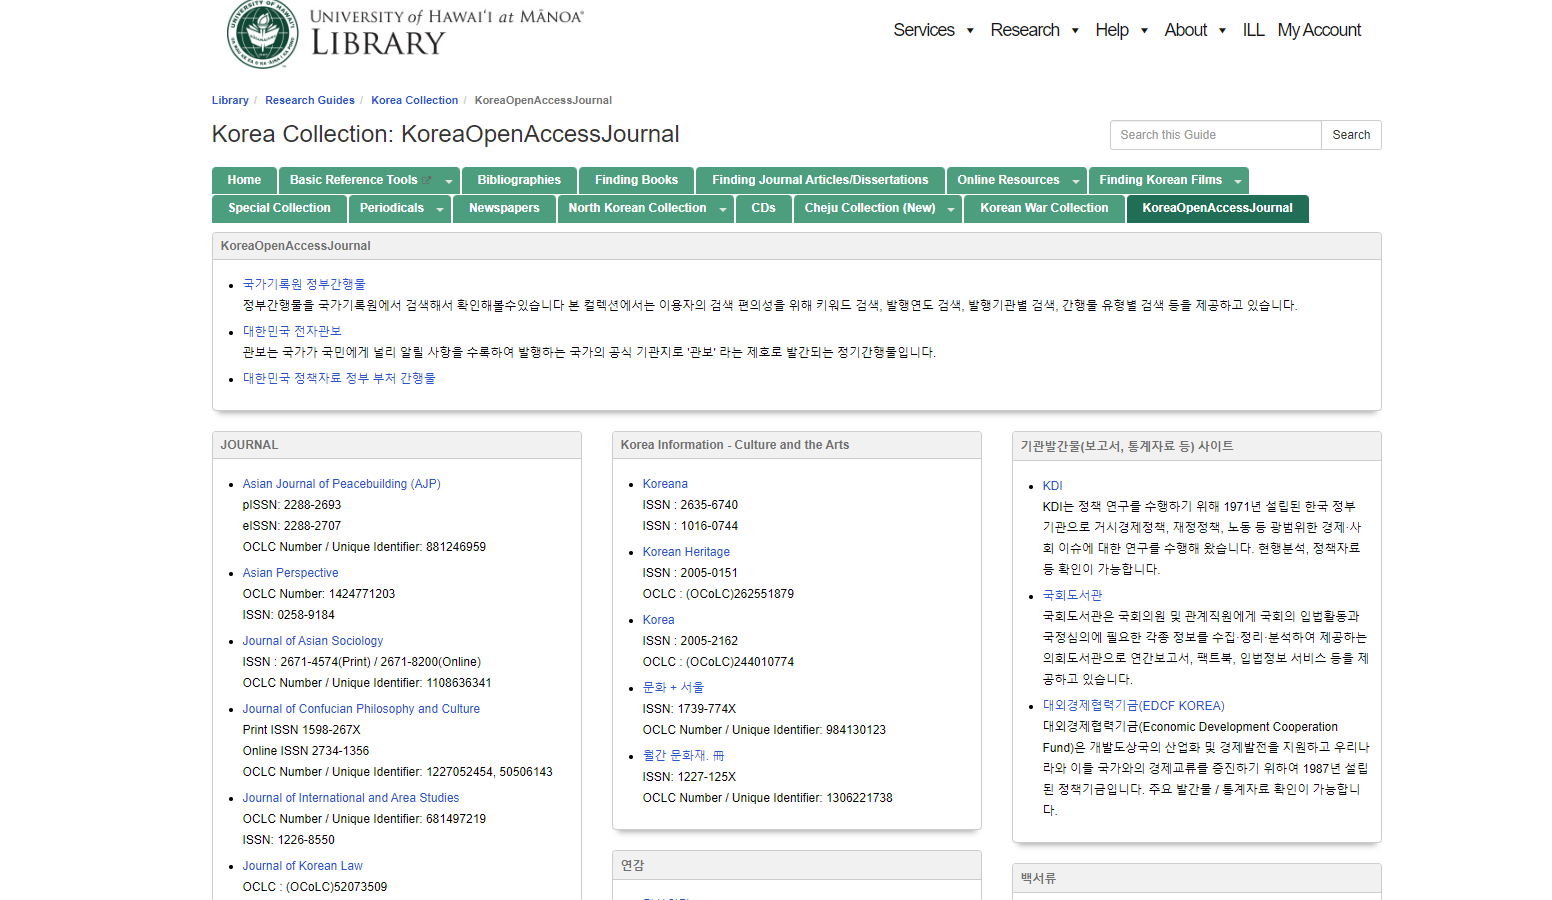The height and width of the screenshot is (900, 1552).
Task: Open 대외경제협력기금(EDCF KOREA) link
Action: [x=1133, y=706]
